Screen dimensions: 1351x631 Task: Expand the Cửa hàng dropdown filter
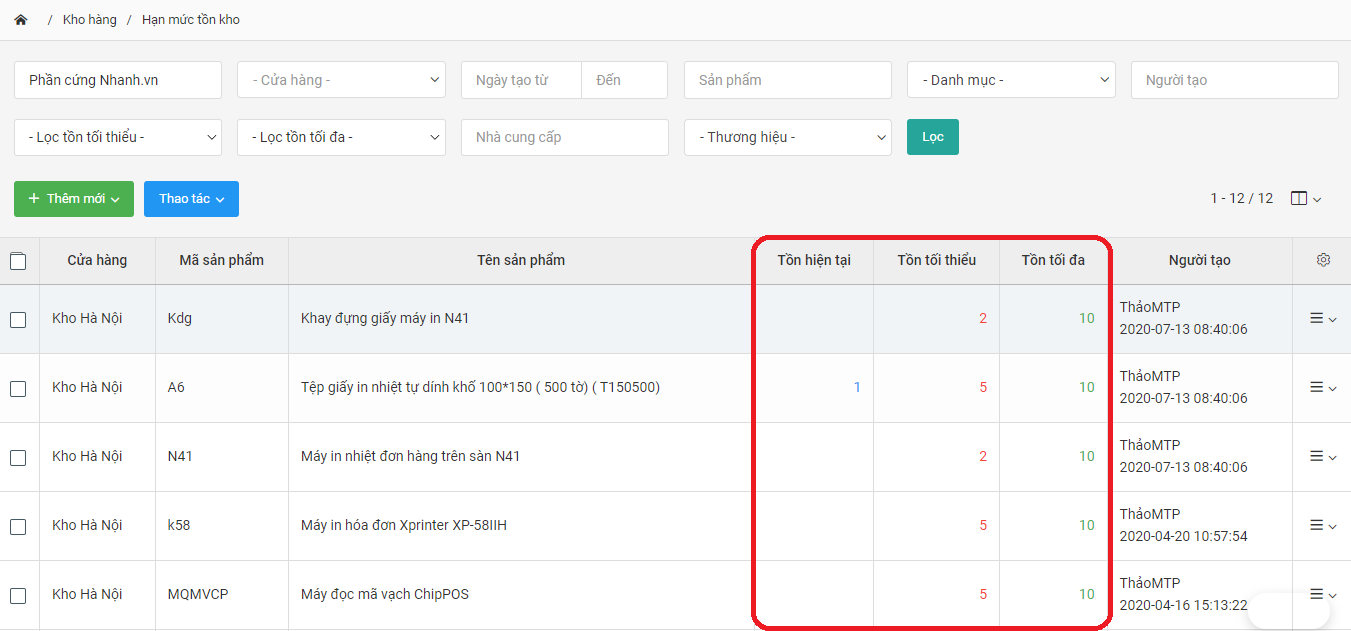[x=341, y=80]
